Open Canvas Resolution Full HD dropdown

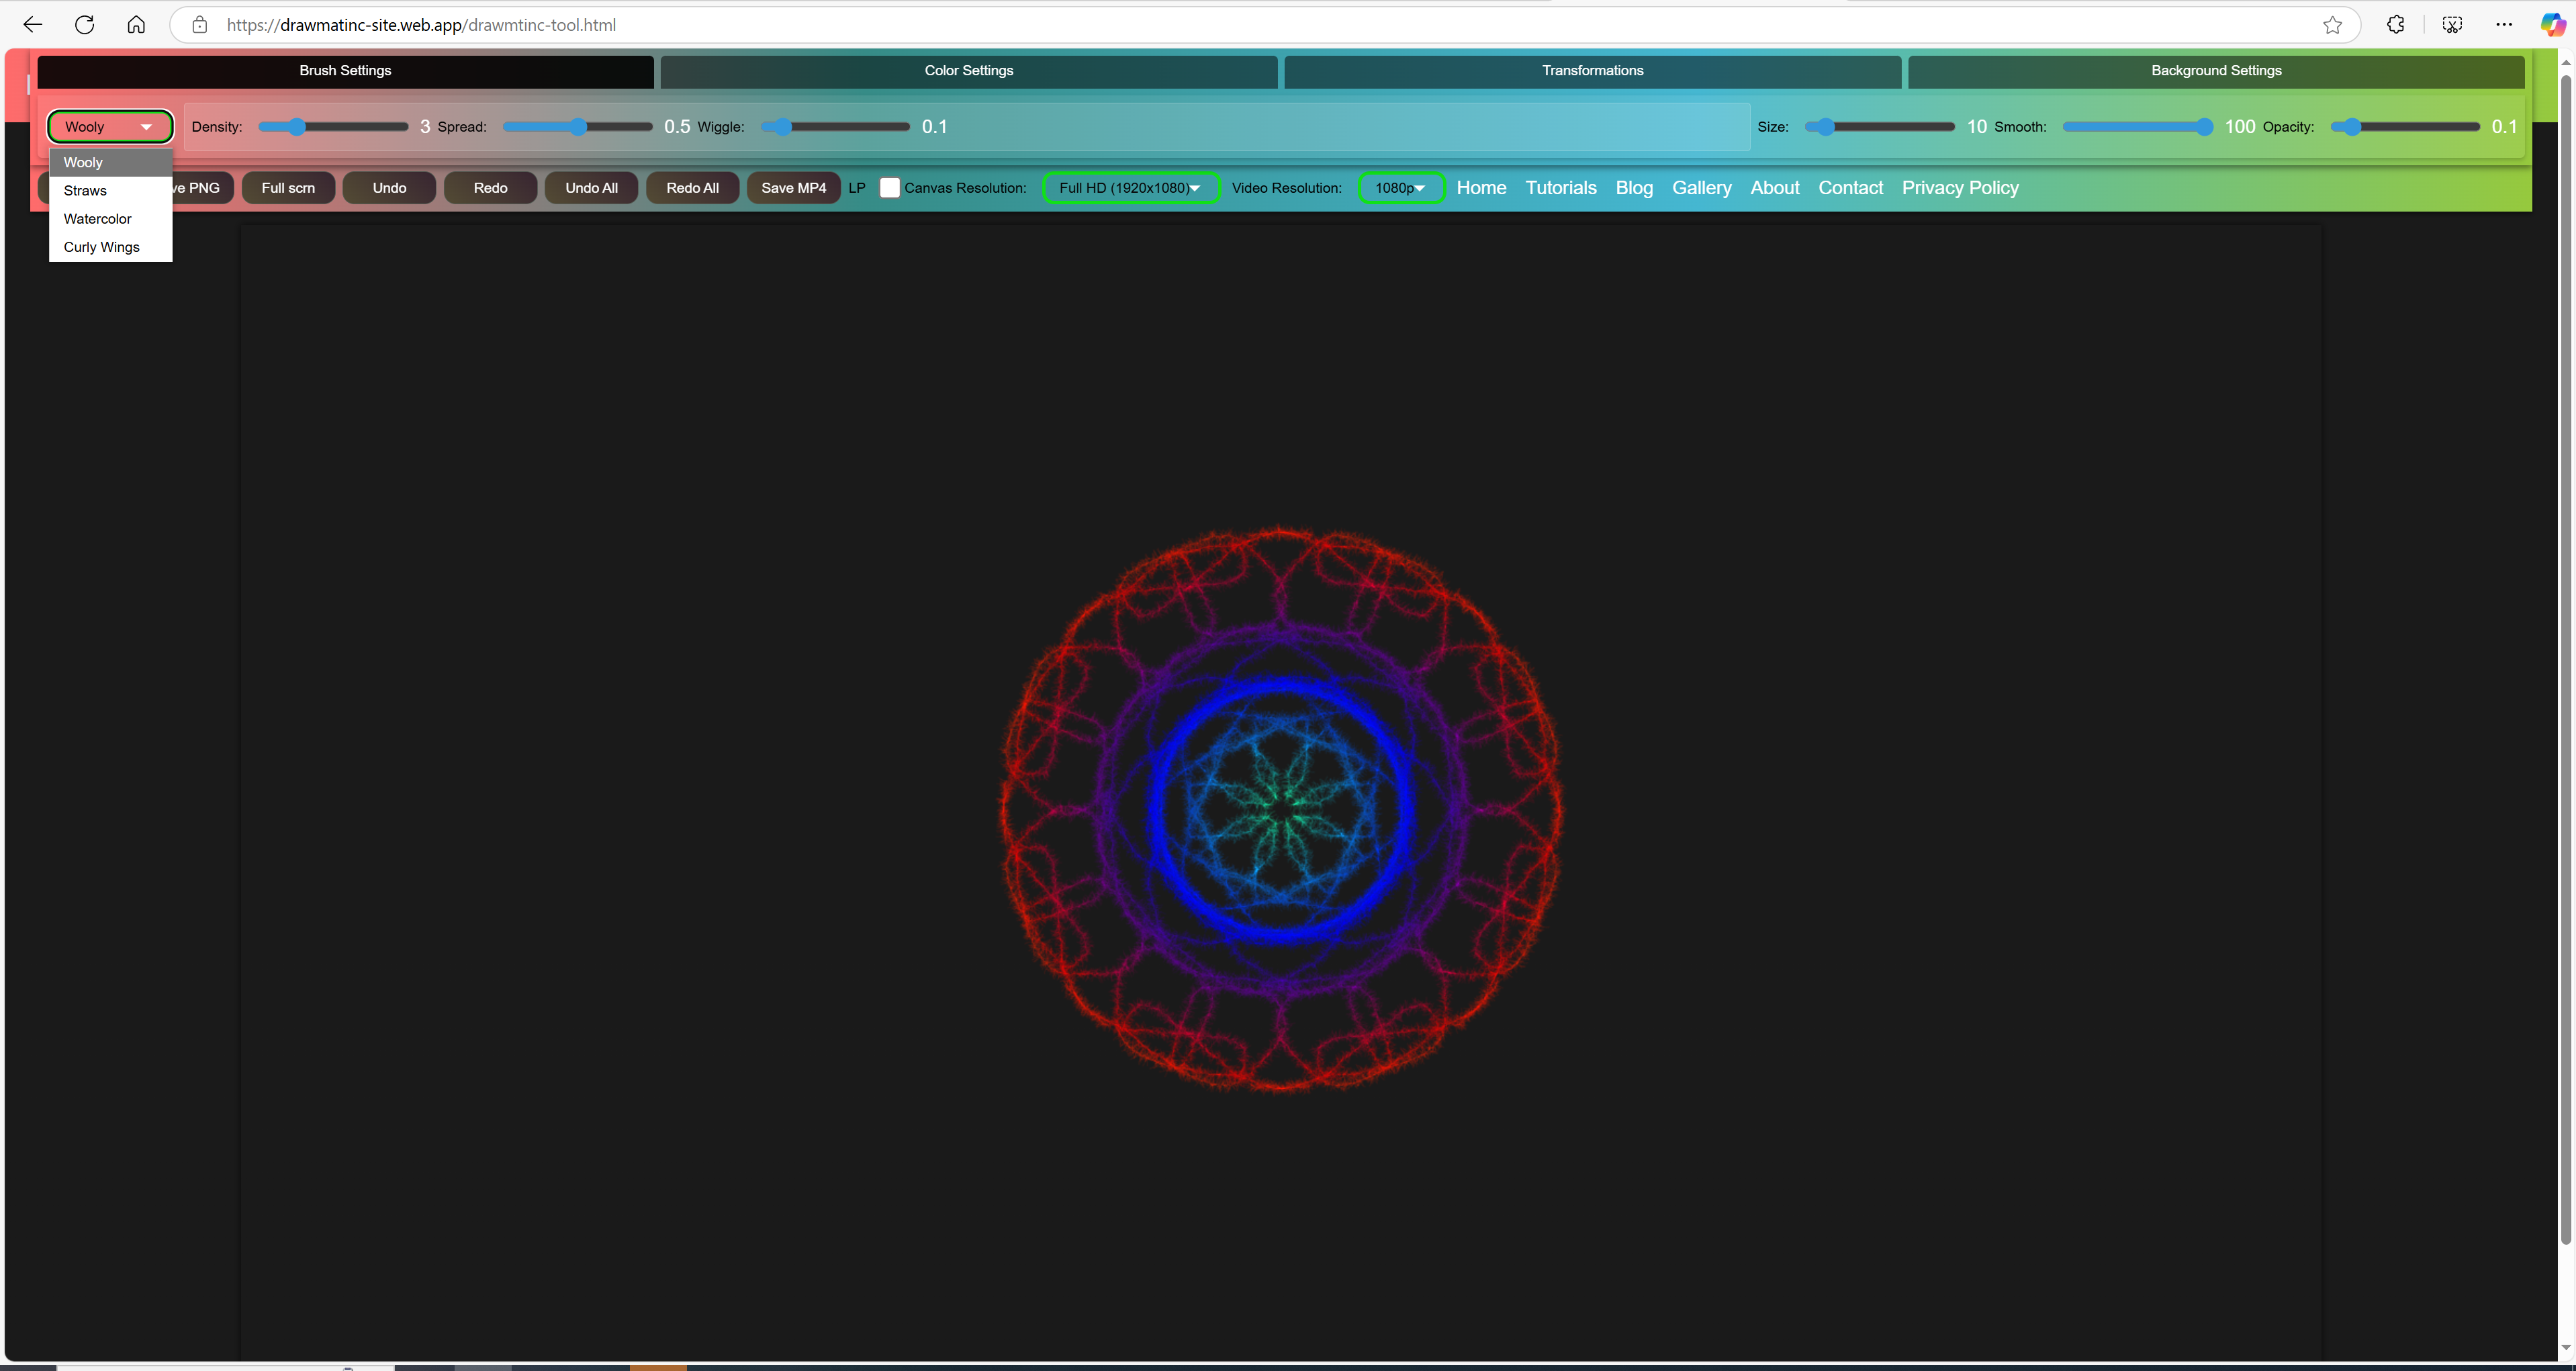pyautogui.click(x=1131, y=188)
